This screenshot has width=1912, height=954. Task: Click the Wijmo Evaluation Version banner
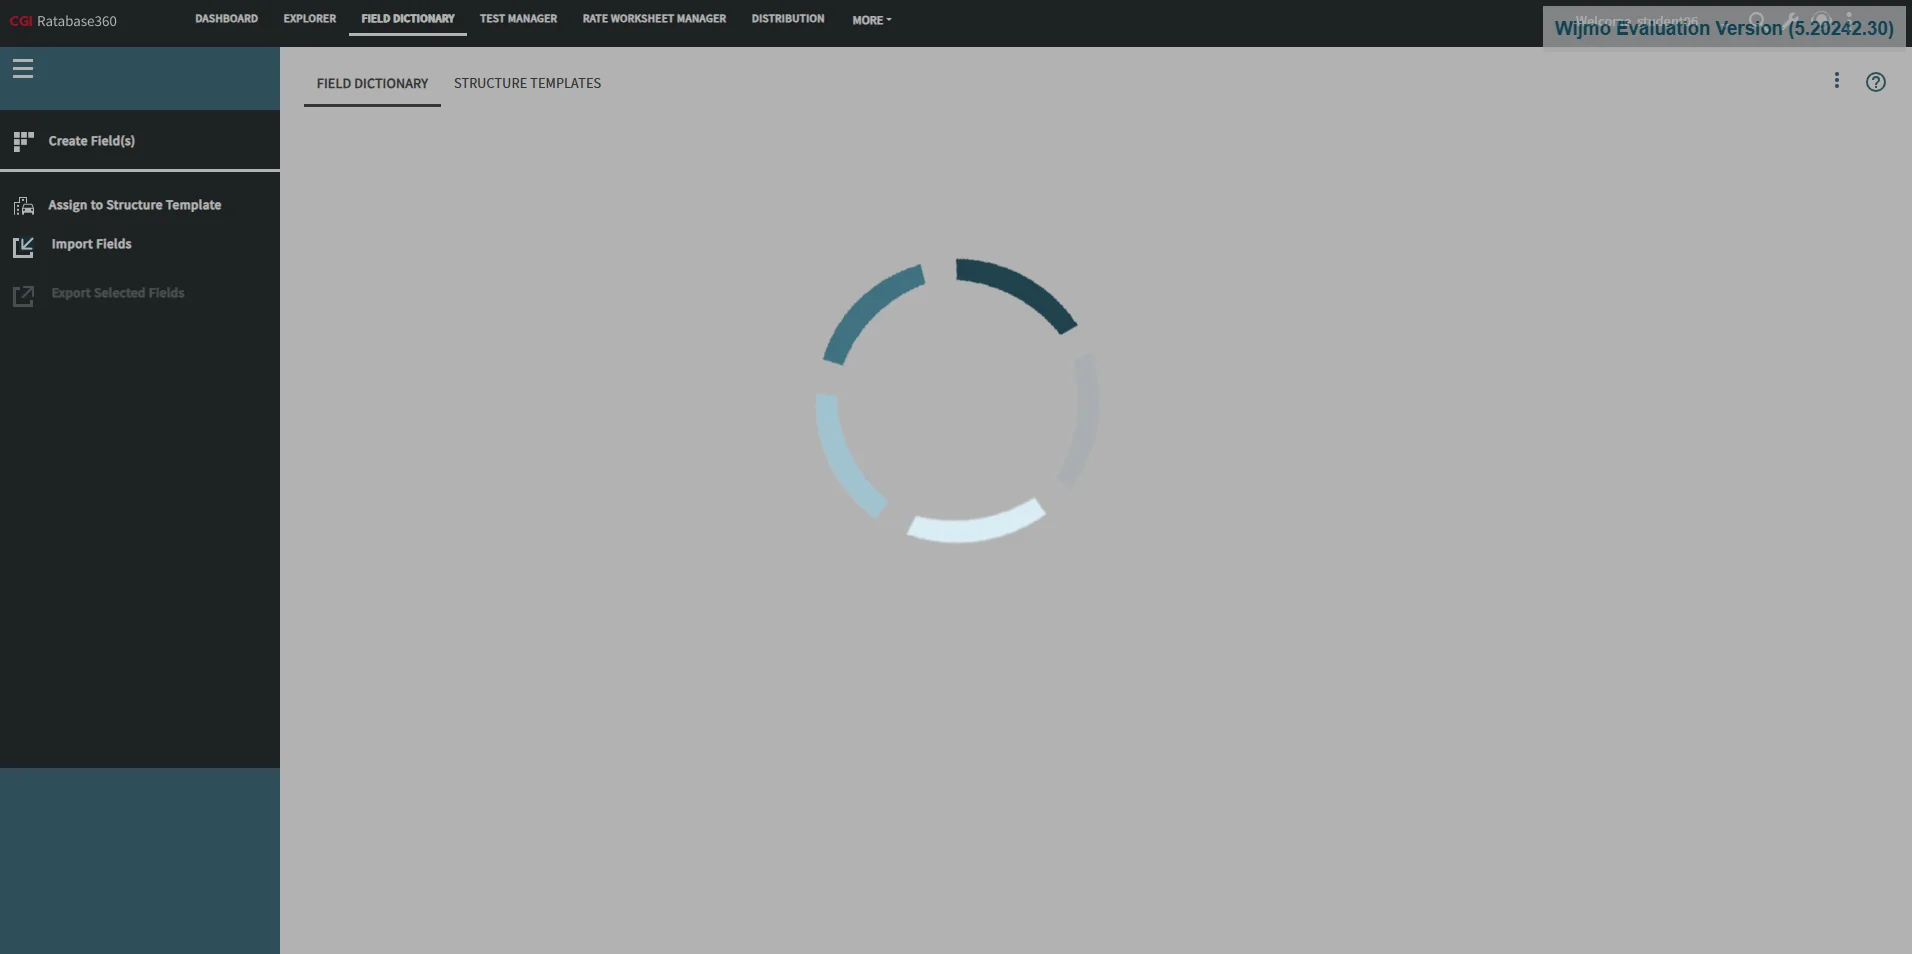[x=1722, y=28]
